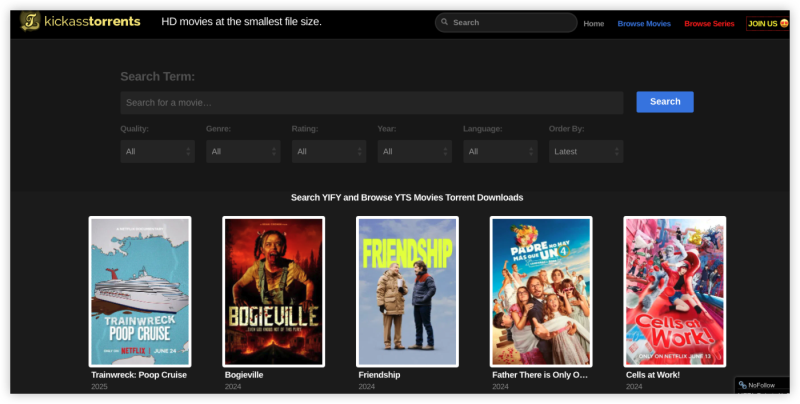Image resolution: width=800 pixels, height=404 pixels.
Task: Click the kickasstorrents logo icon
Action: pyautogui.click(x=30, y=21)
